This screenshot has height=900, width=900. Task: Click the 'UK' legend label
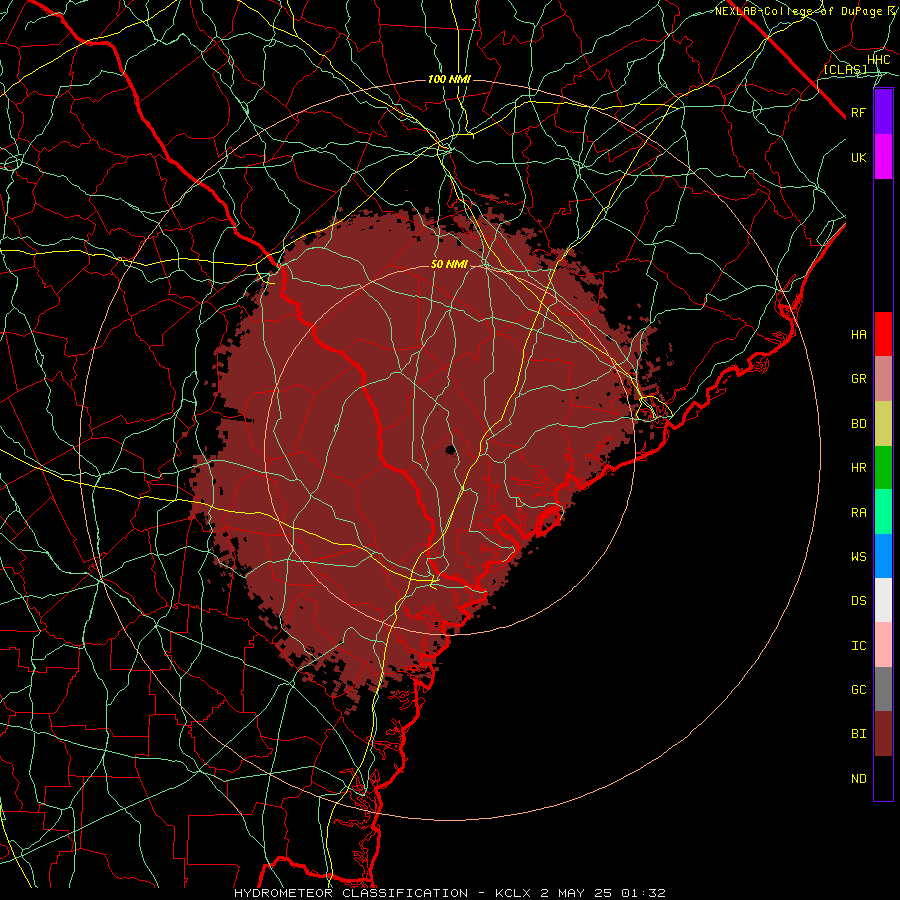pos(858,157)
